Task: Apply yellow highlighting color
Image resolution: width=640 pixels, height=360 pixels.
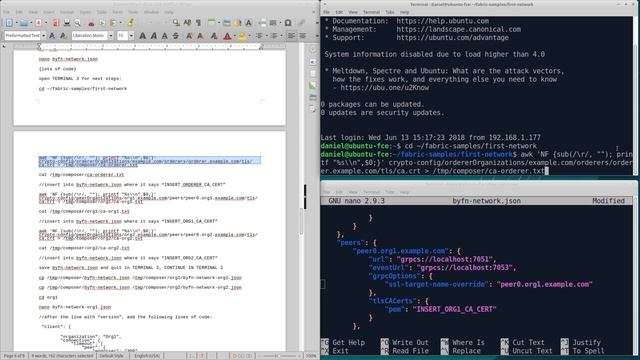Action: pyautogui.click(x=242, y=36)
